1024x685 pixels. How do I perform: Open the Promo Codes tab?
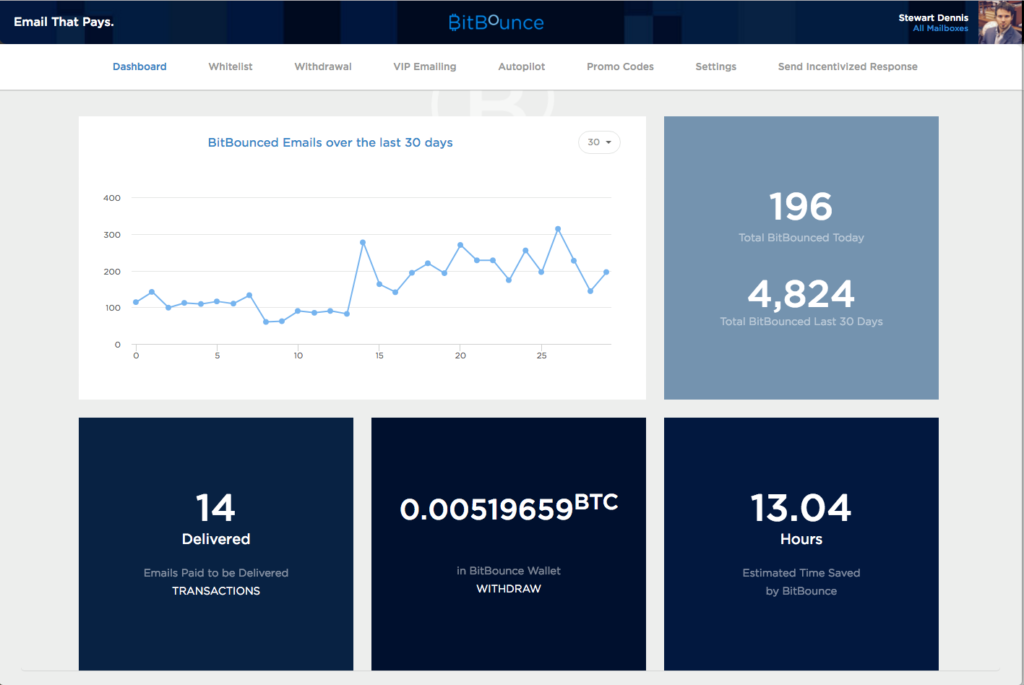click(620, 67)
